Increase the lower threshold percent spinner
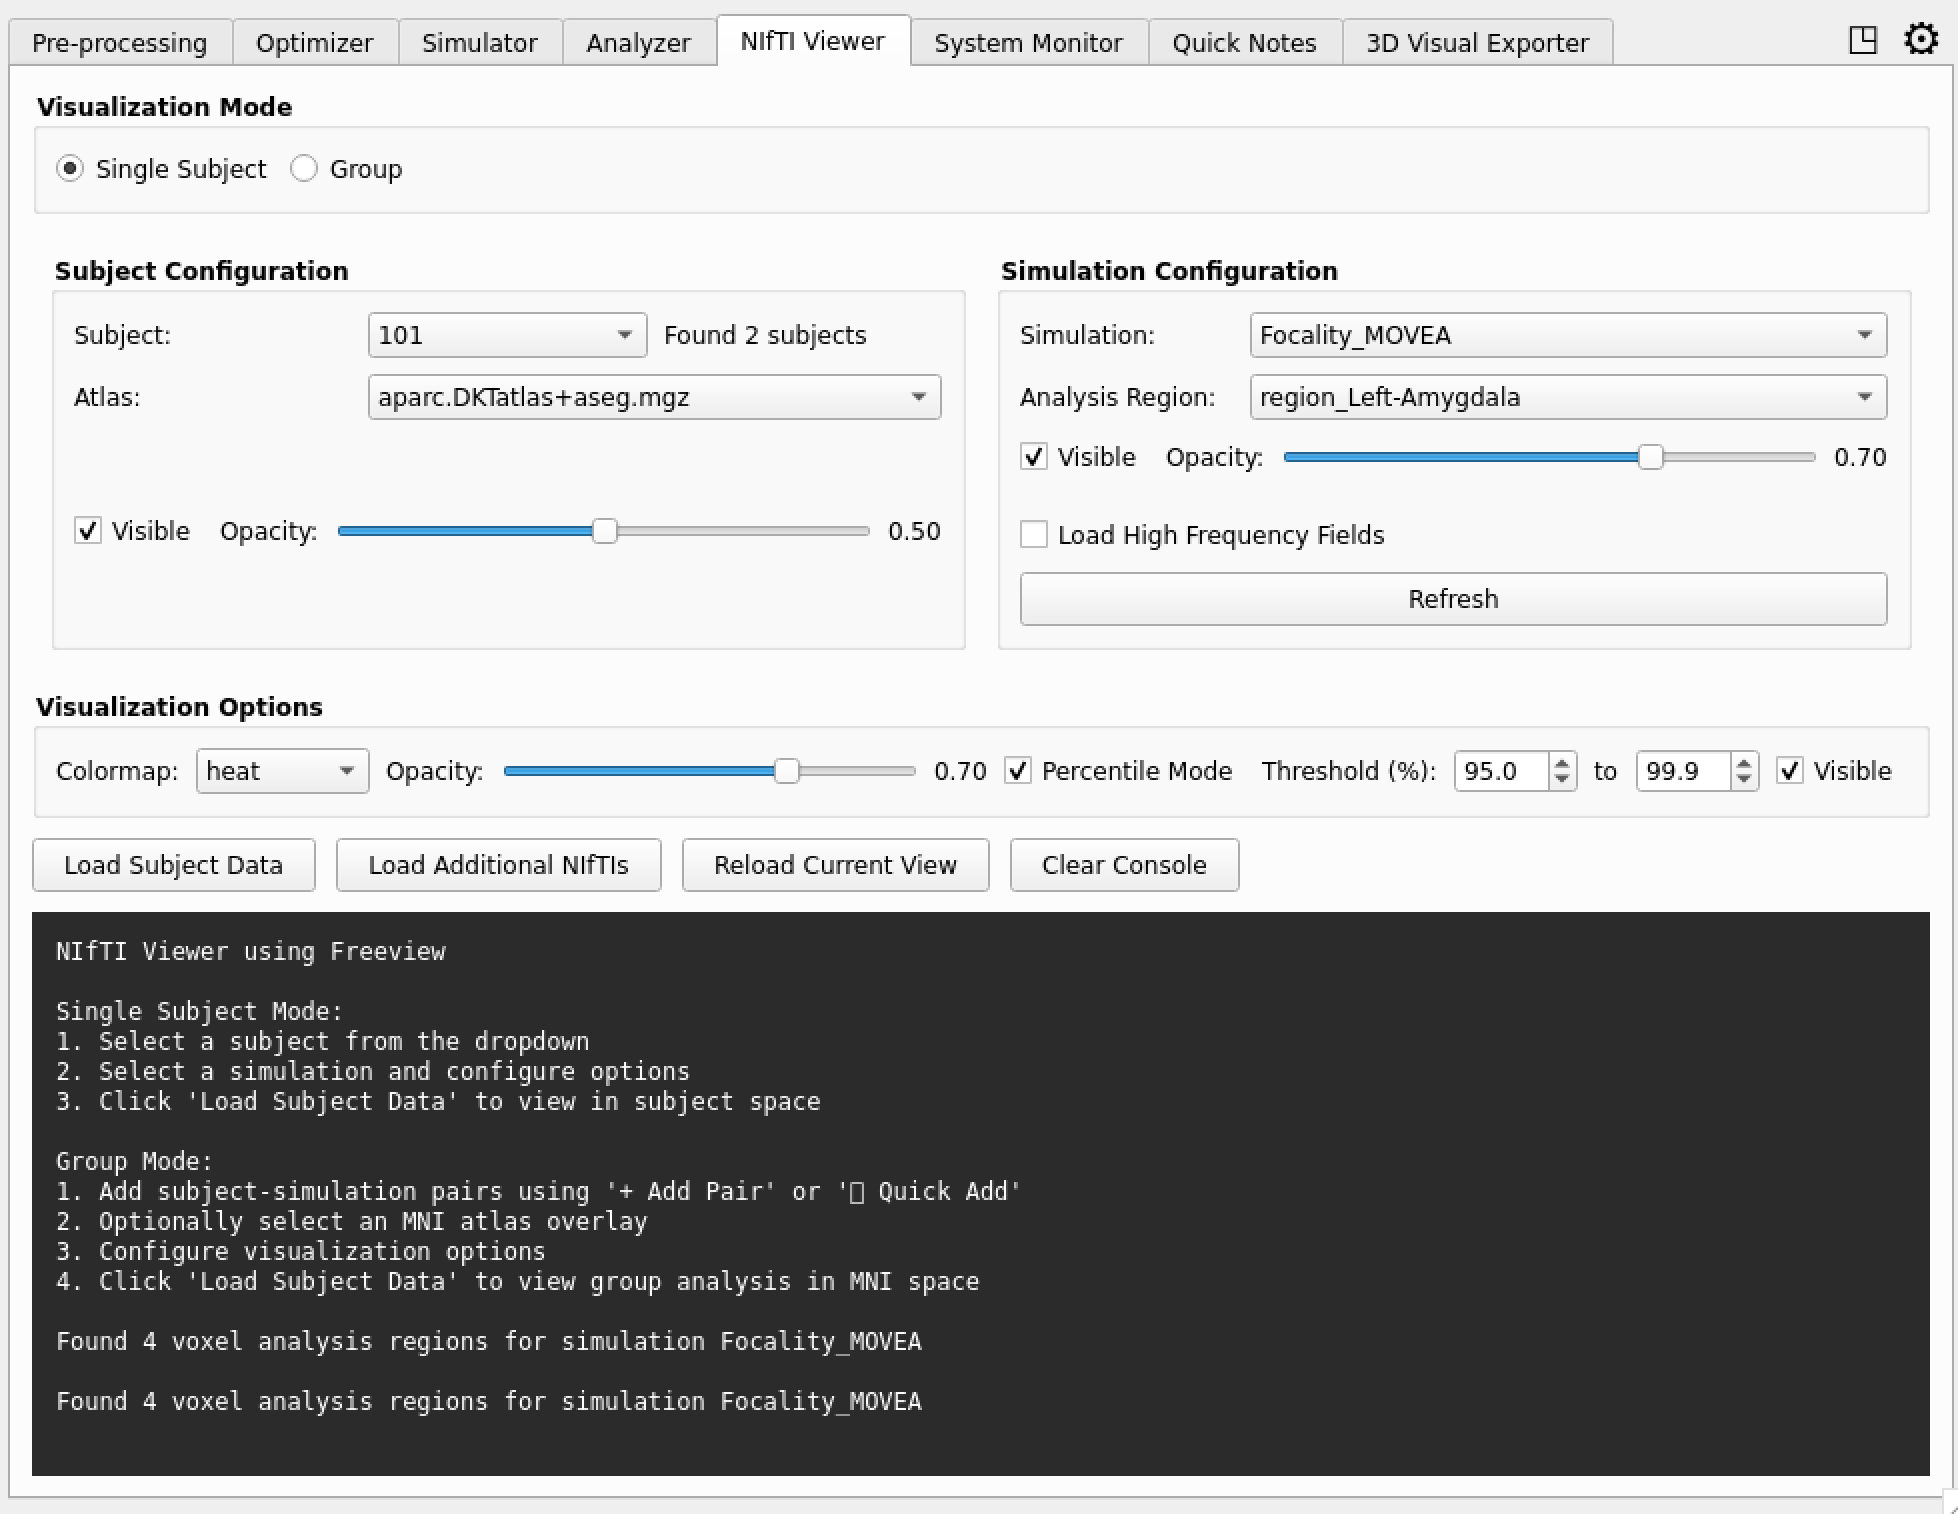 pos(1561,762)
